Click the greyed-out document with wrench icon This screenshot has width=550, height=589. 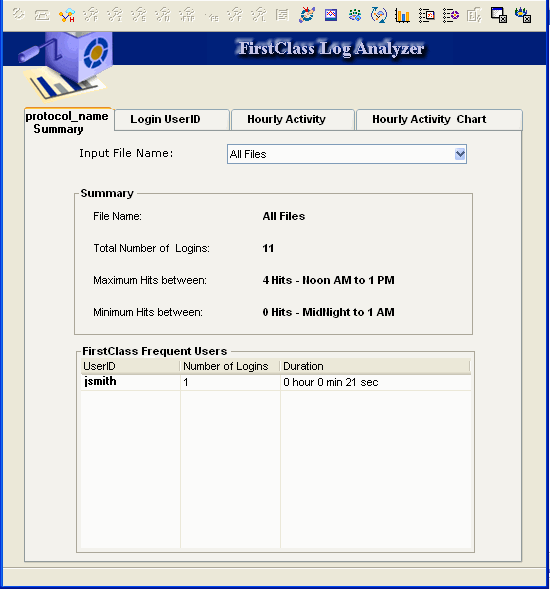pyautogui.click(x=474, y=15)
